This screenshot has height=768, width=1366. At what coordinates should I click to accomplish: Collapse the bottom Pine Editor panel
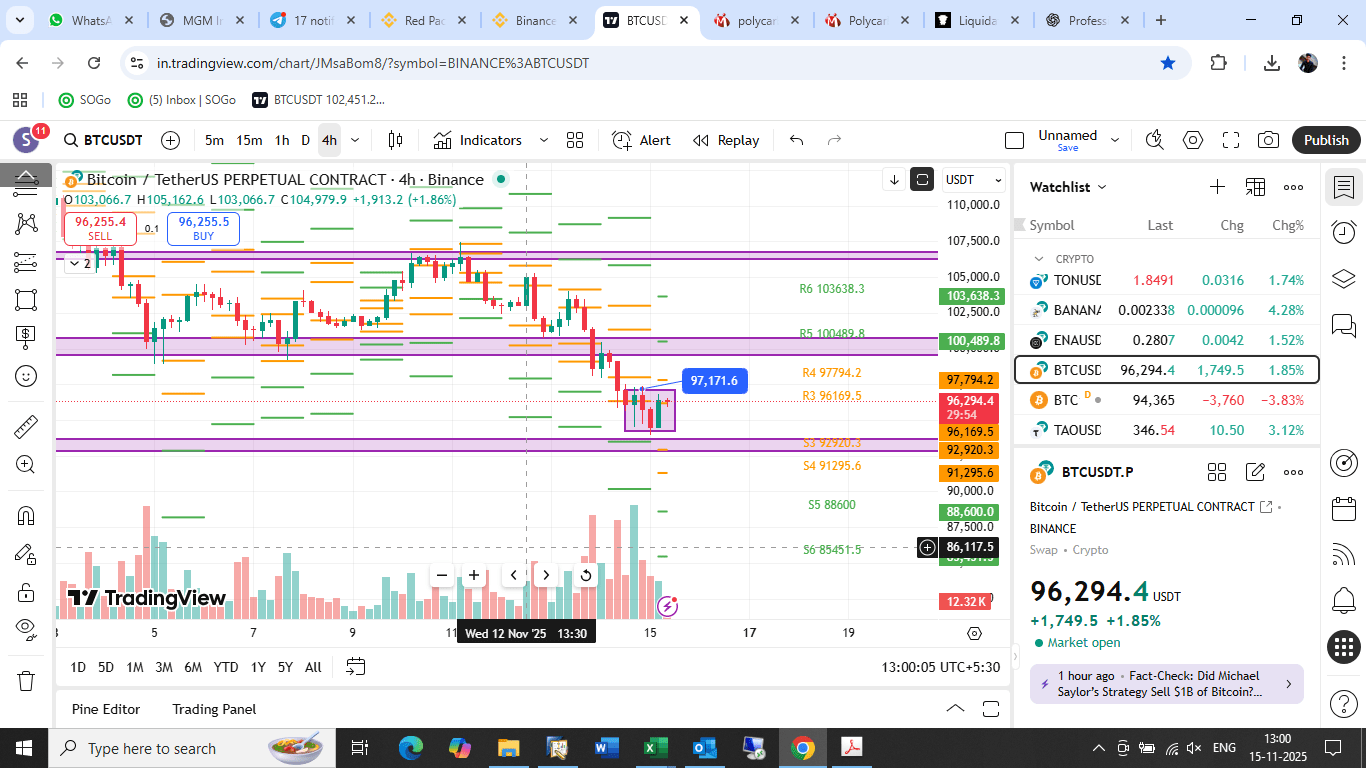click(955, 709)
